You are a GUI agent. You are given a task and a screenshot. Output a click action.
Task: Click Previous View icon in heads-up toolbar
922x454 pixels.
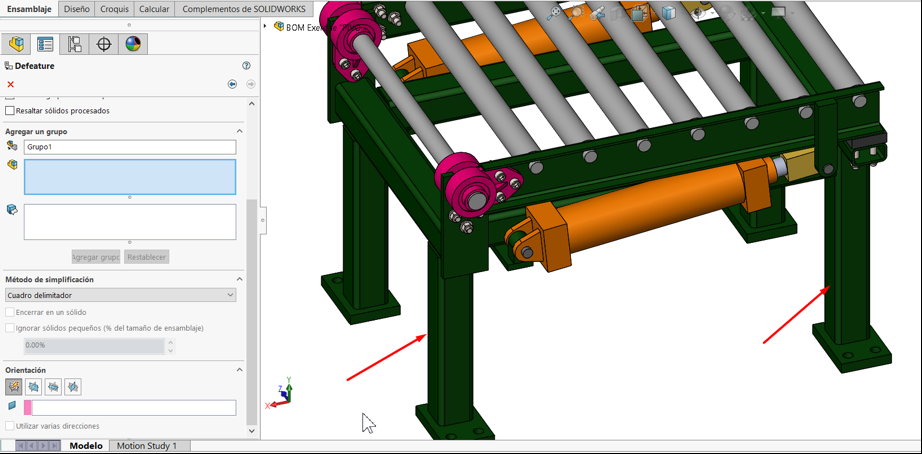(599, 13)
